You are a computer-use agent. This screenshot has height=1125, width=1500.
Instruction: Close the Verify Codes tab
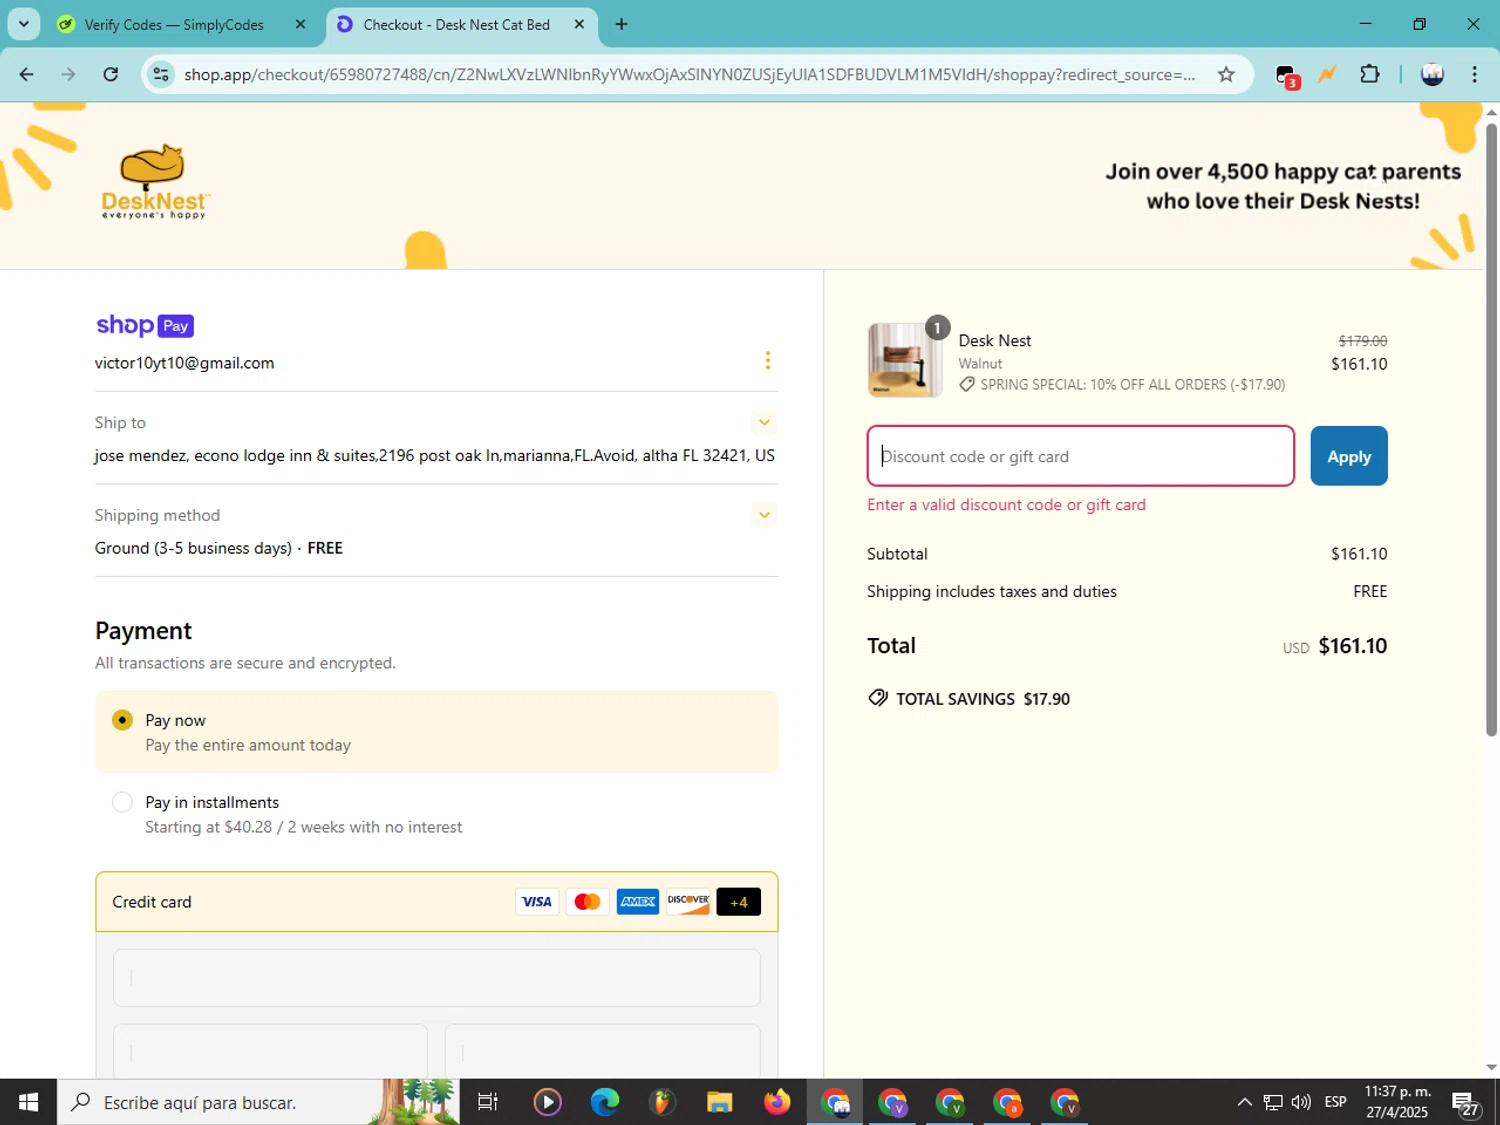300,24
